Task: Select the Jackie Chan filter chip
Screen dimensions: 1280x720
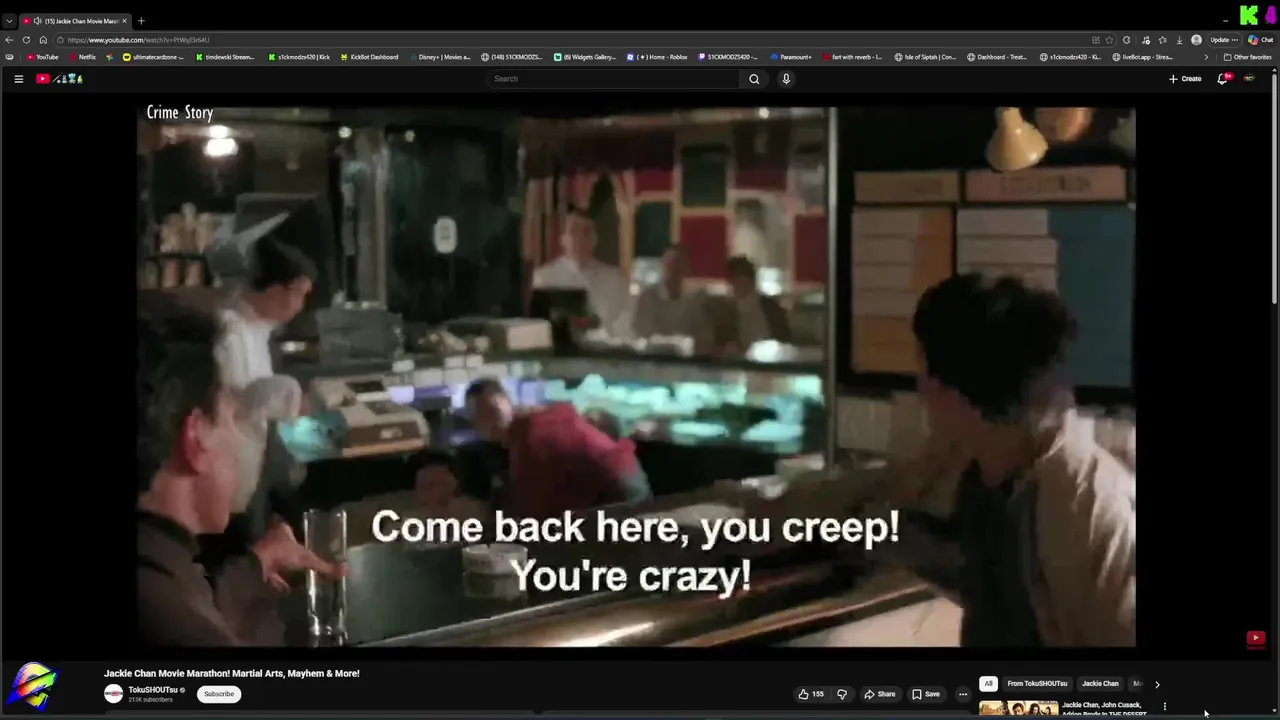Action: click(1100, 684)
